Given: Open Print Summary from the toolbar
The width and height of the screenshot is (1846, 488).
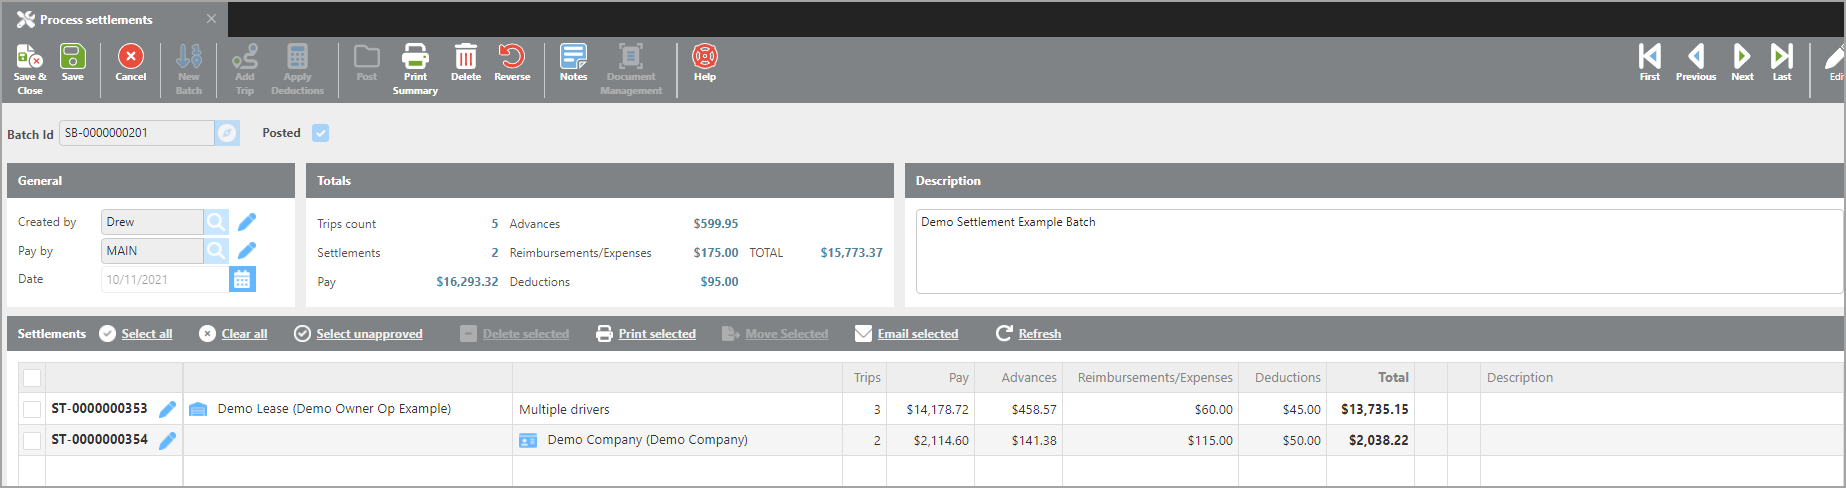Looking at the screenshot, I should click(x=415, y=59).
